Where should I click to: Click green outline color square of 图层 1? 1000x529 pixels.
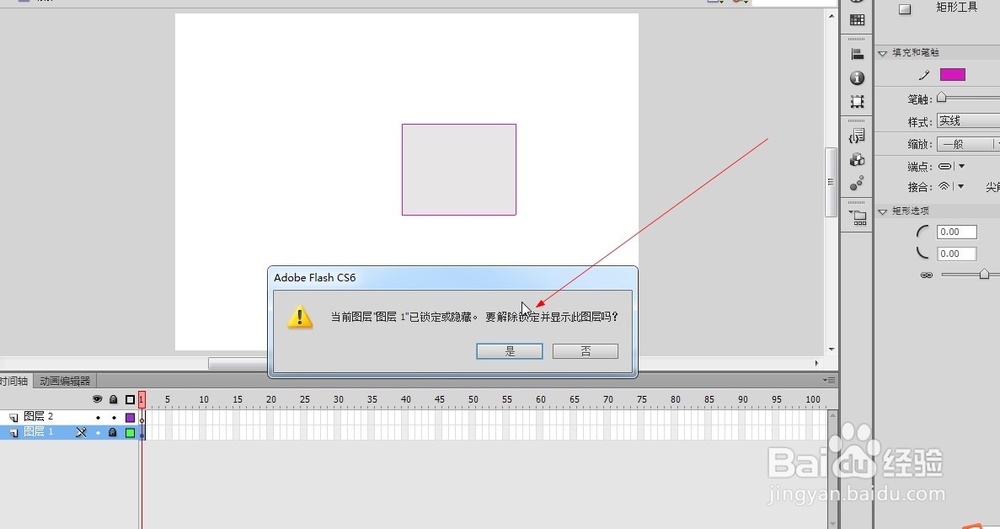point(130,433)
